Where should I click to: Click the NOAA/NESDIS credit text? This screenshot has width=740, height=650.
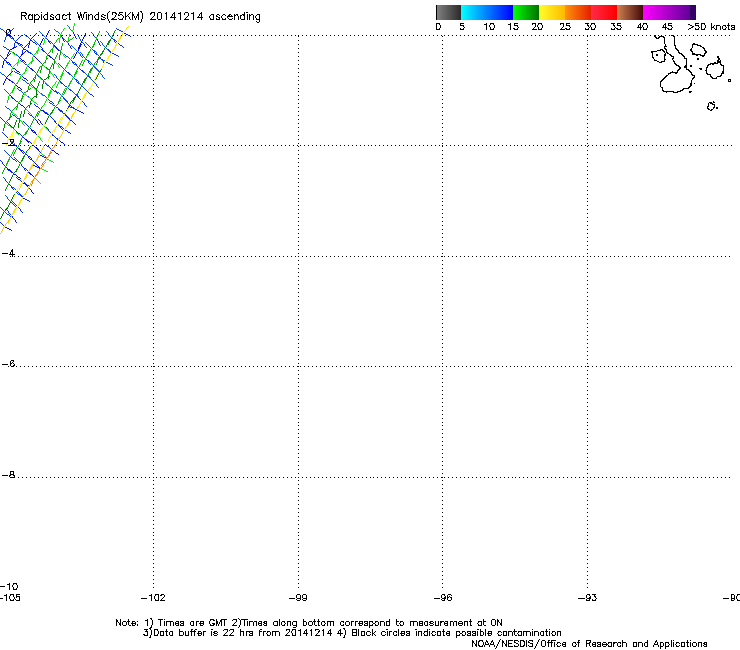coord(589,644)
